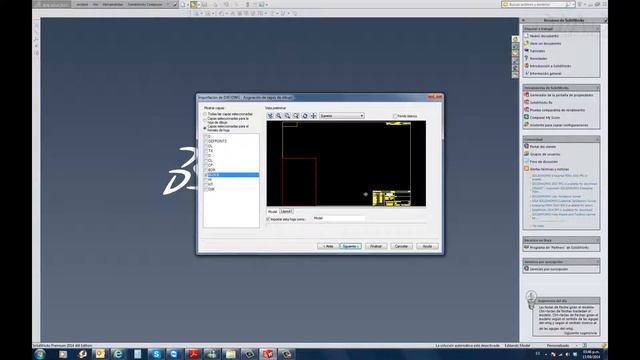Switch to the Model tab below the preview
640x360 pixels.
click(x=272, y=211)
